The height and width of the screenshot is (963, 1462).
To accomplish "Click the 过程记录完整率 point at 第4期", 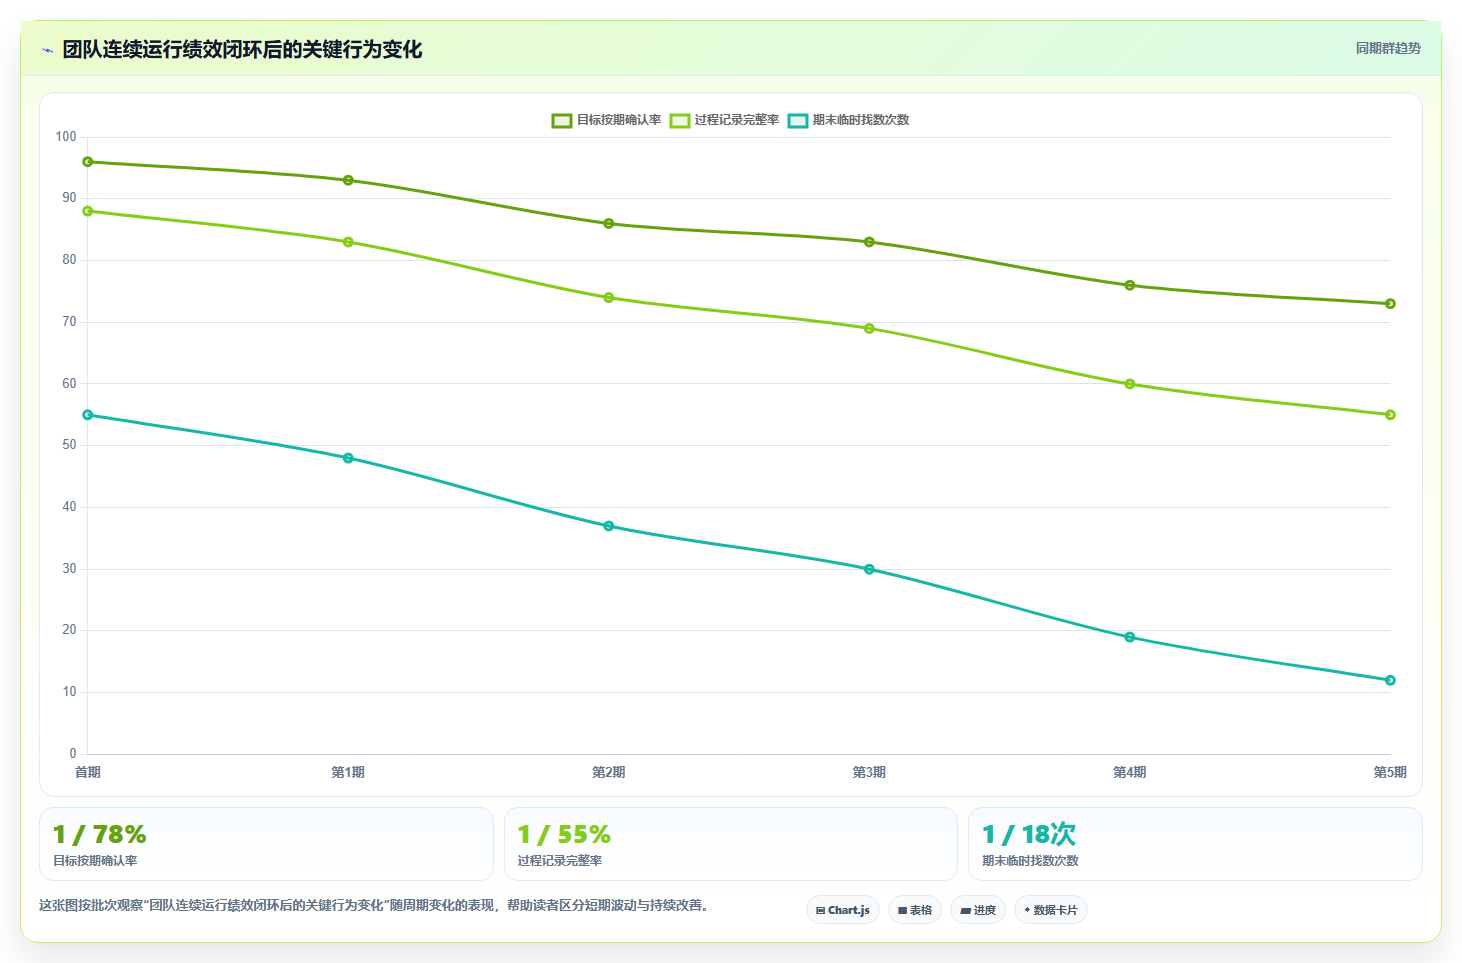I will [x=1130, y=384].
